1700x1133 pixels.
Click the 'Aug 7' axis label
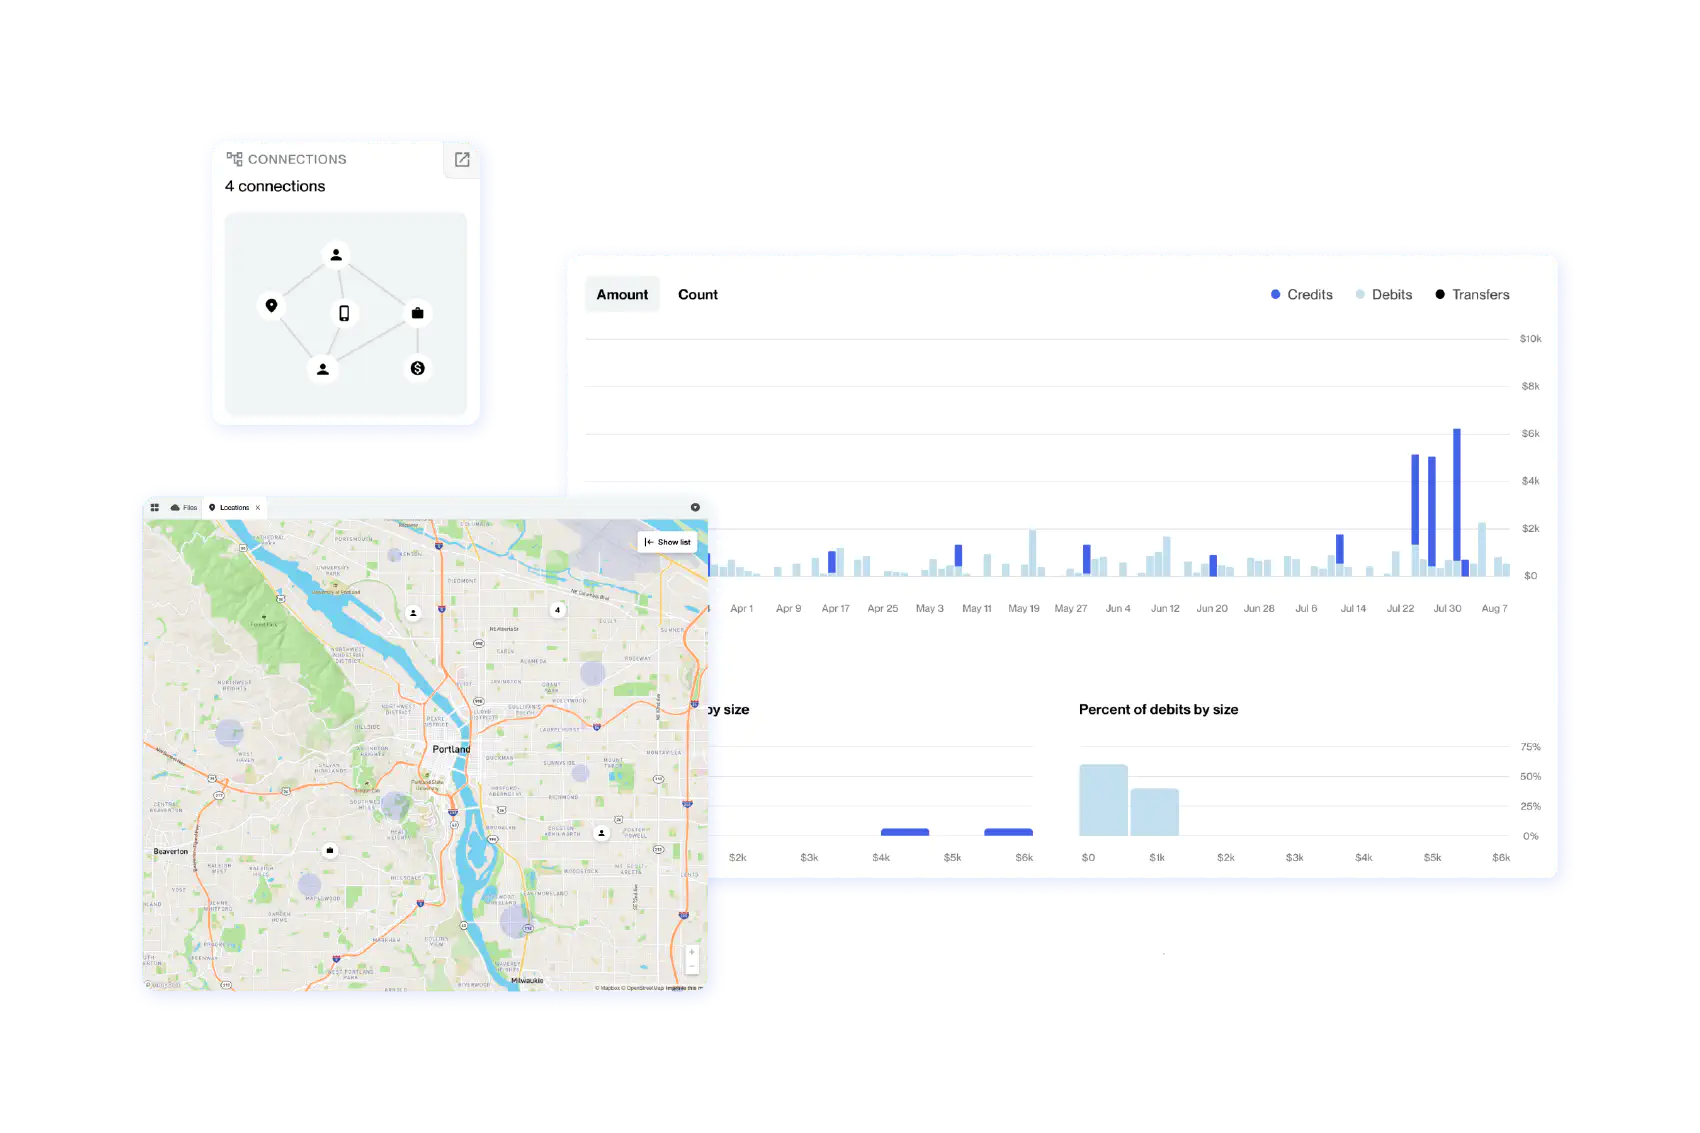1494,608
